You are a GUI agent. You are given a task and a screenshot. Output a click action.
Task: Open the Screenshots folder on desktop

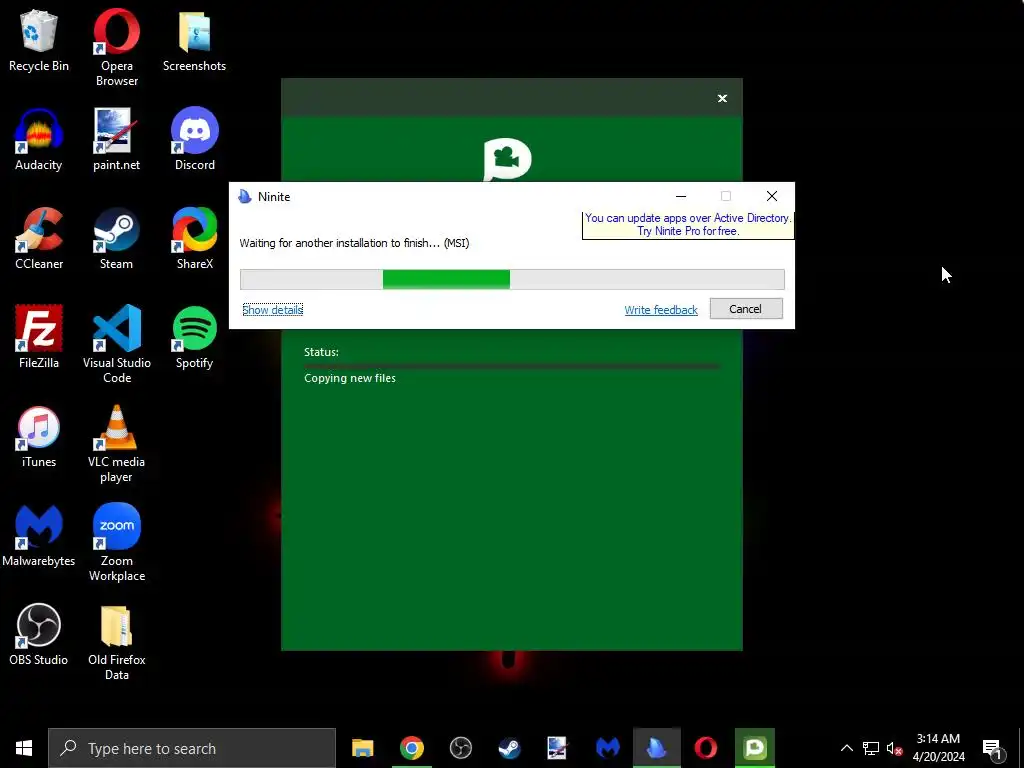click(194, 40)
